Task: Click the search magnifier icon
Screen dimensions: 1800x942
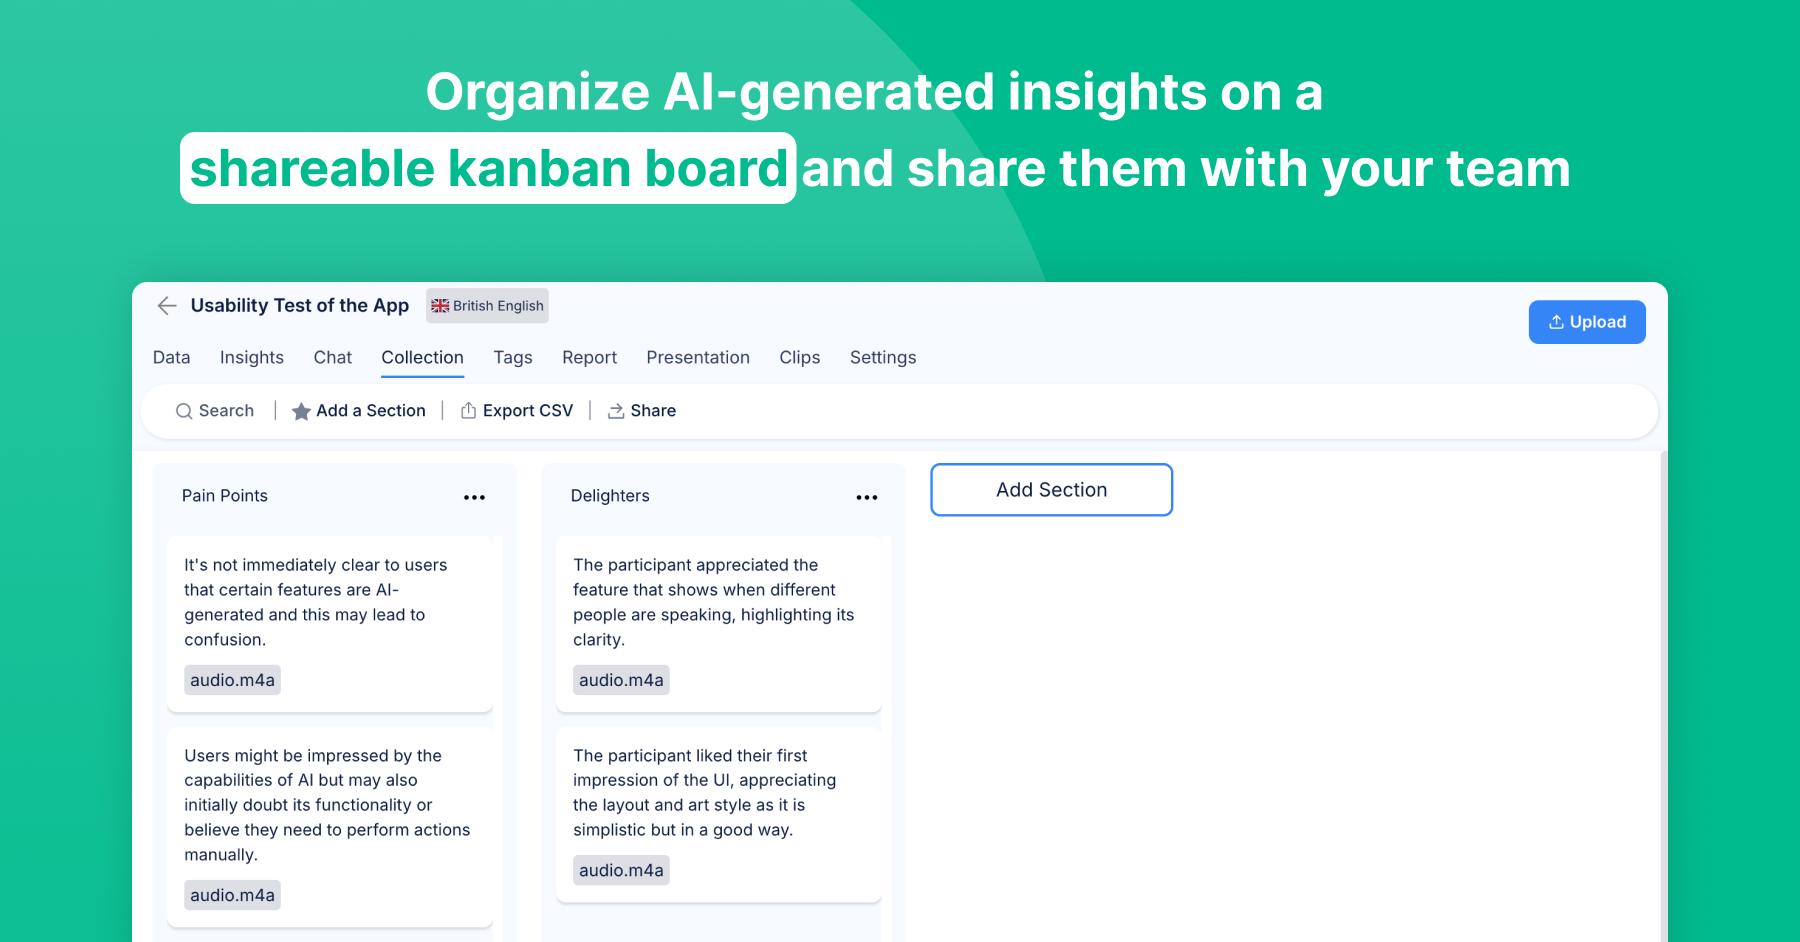Action: [184, 411]
